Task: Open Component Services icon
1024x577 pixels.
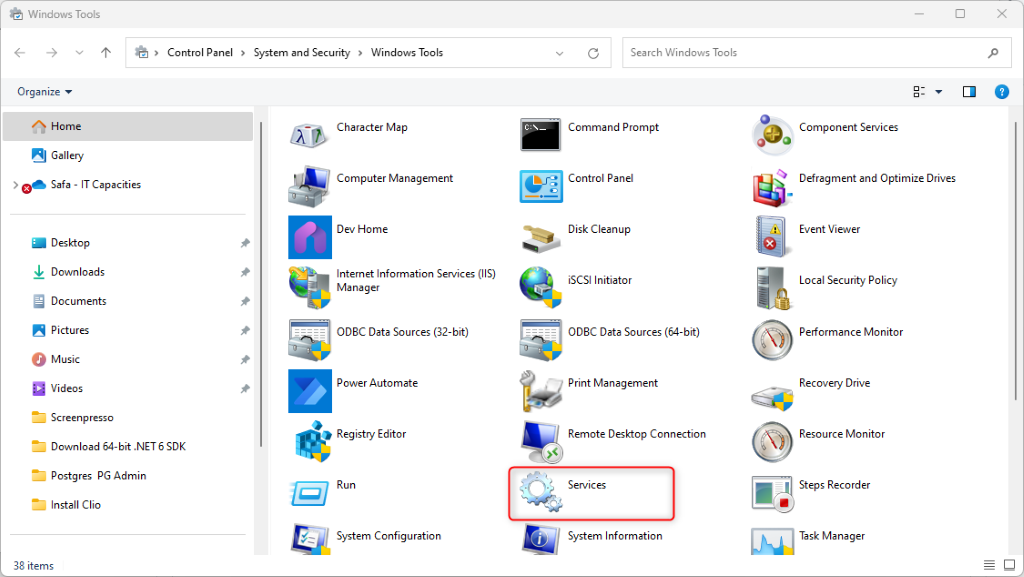Action: point(772,134)
